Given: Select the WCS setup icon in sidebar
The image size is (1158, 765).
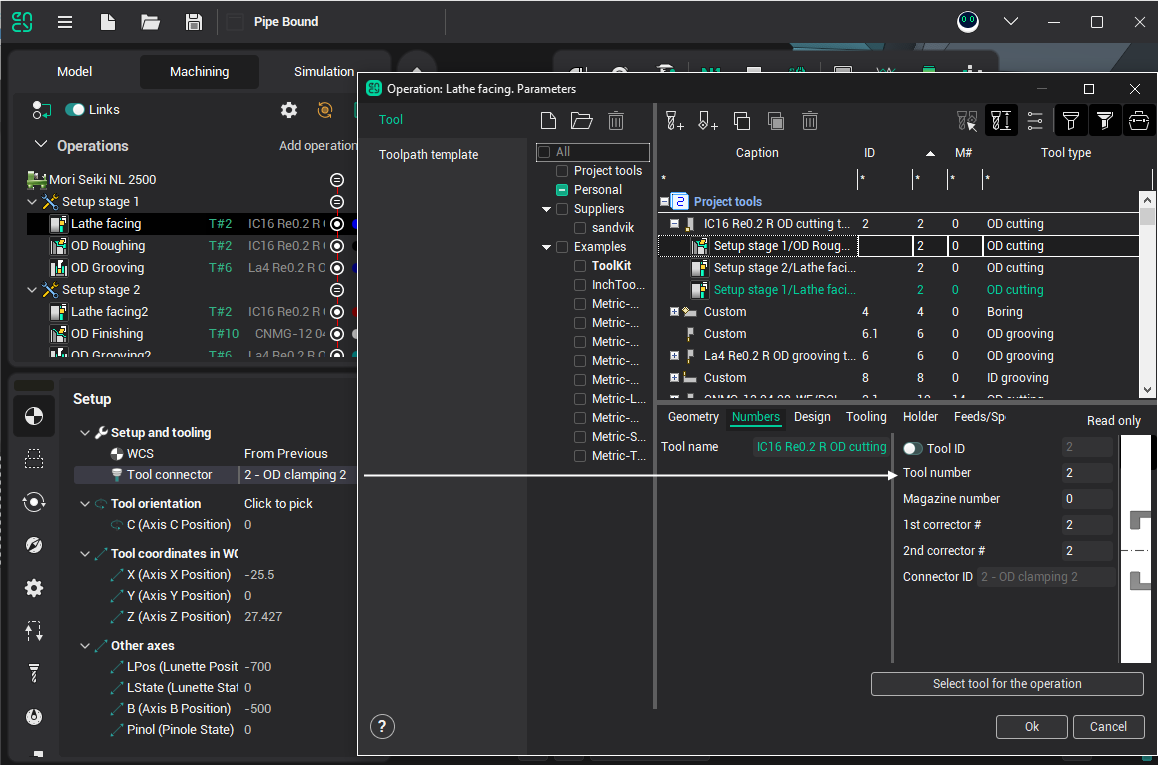Looking at the screenshot, I should coord(34,416).
